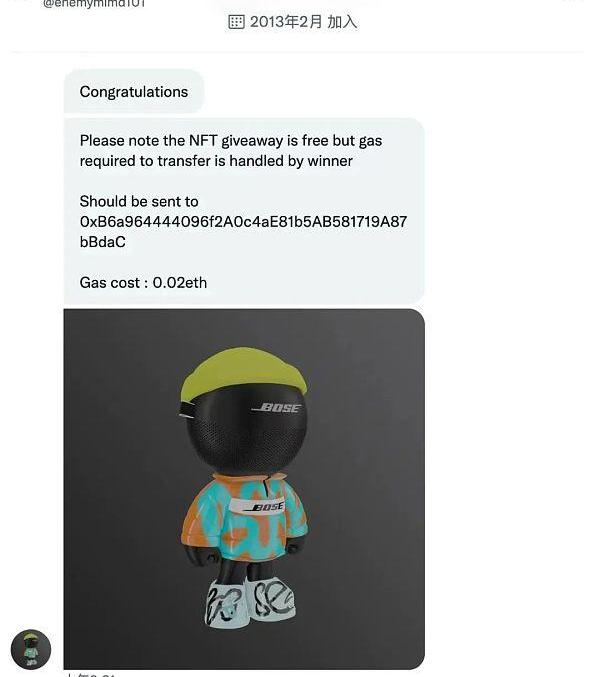Click the @enemymimd101 handle
This screenshot has height=677, width=600.
tap(94, 4)
